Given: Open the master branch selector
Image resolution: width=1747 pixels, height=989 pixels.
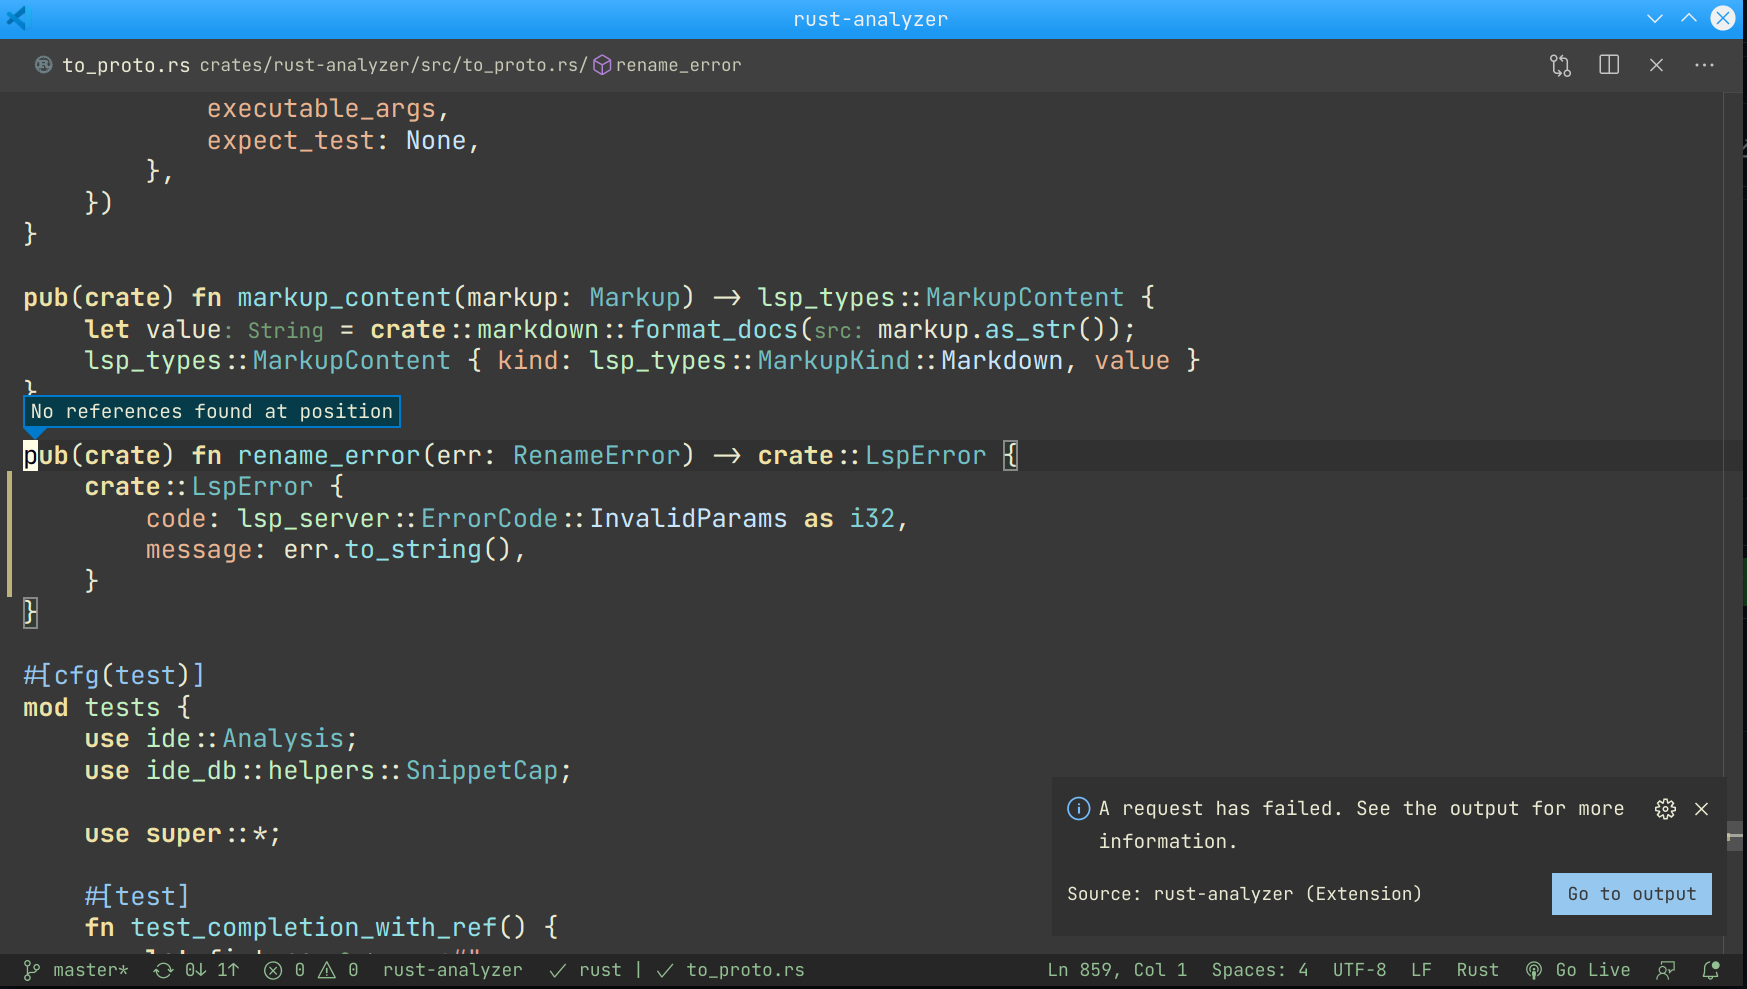Looking at the screenshot, I should tap(77, 970).
